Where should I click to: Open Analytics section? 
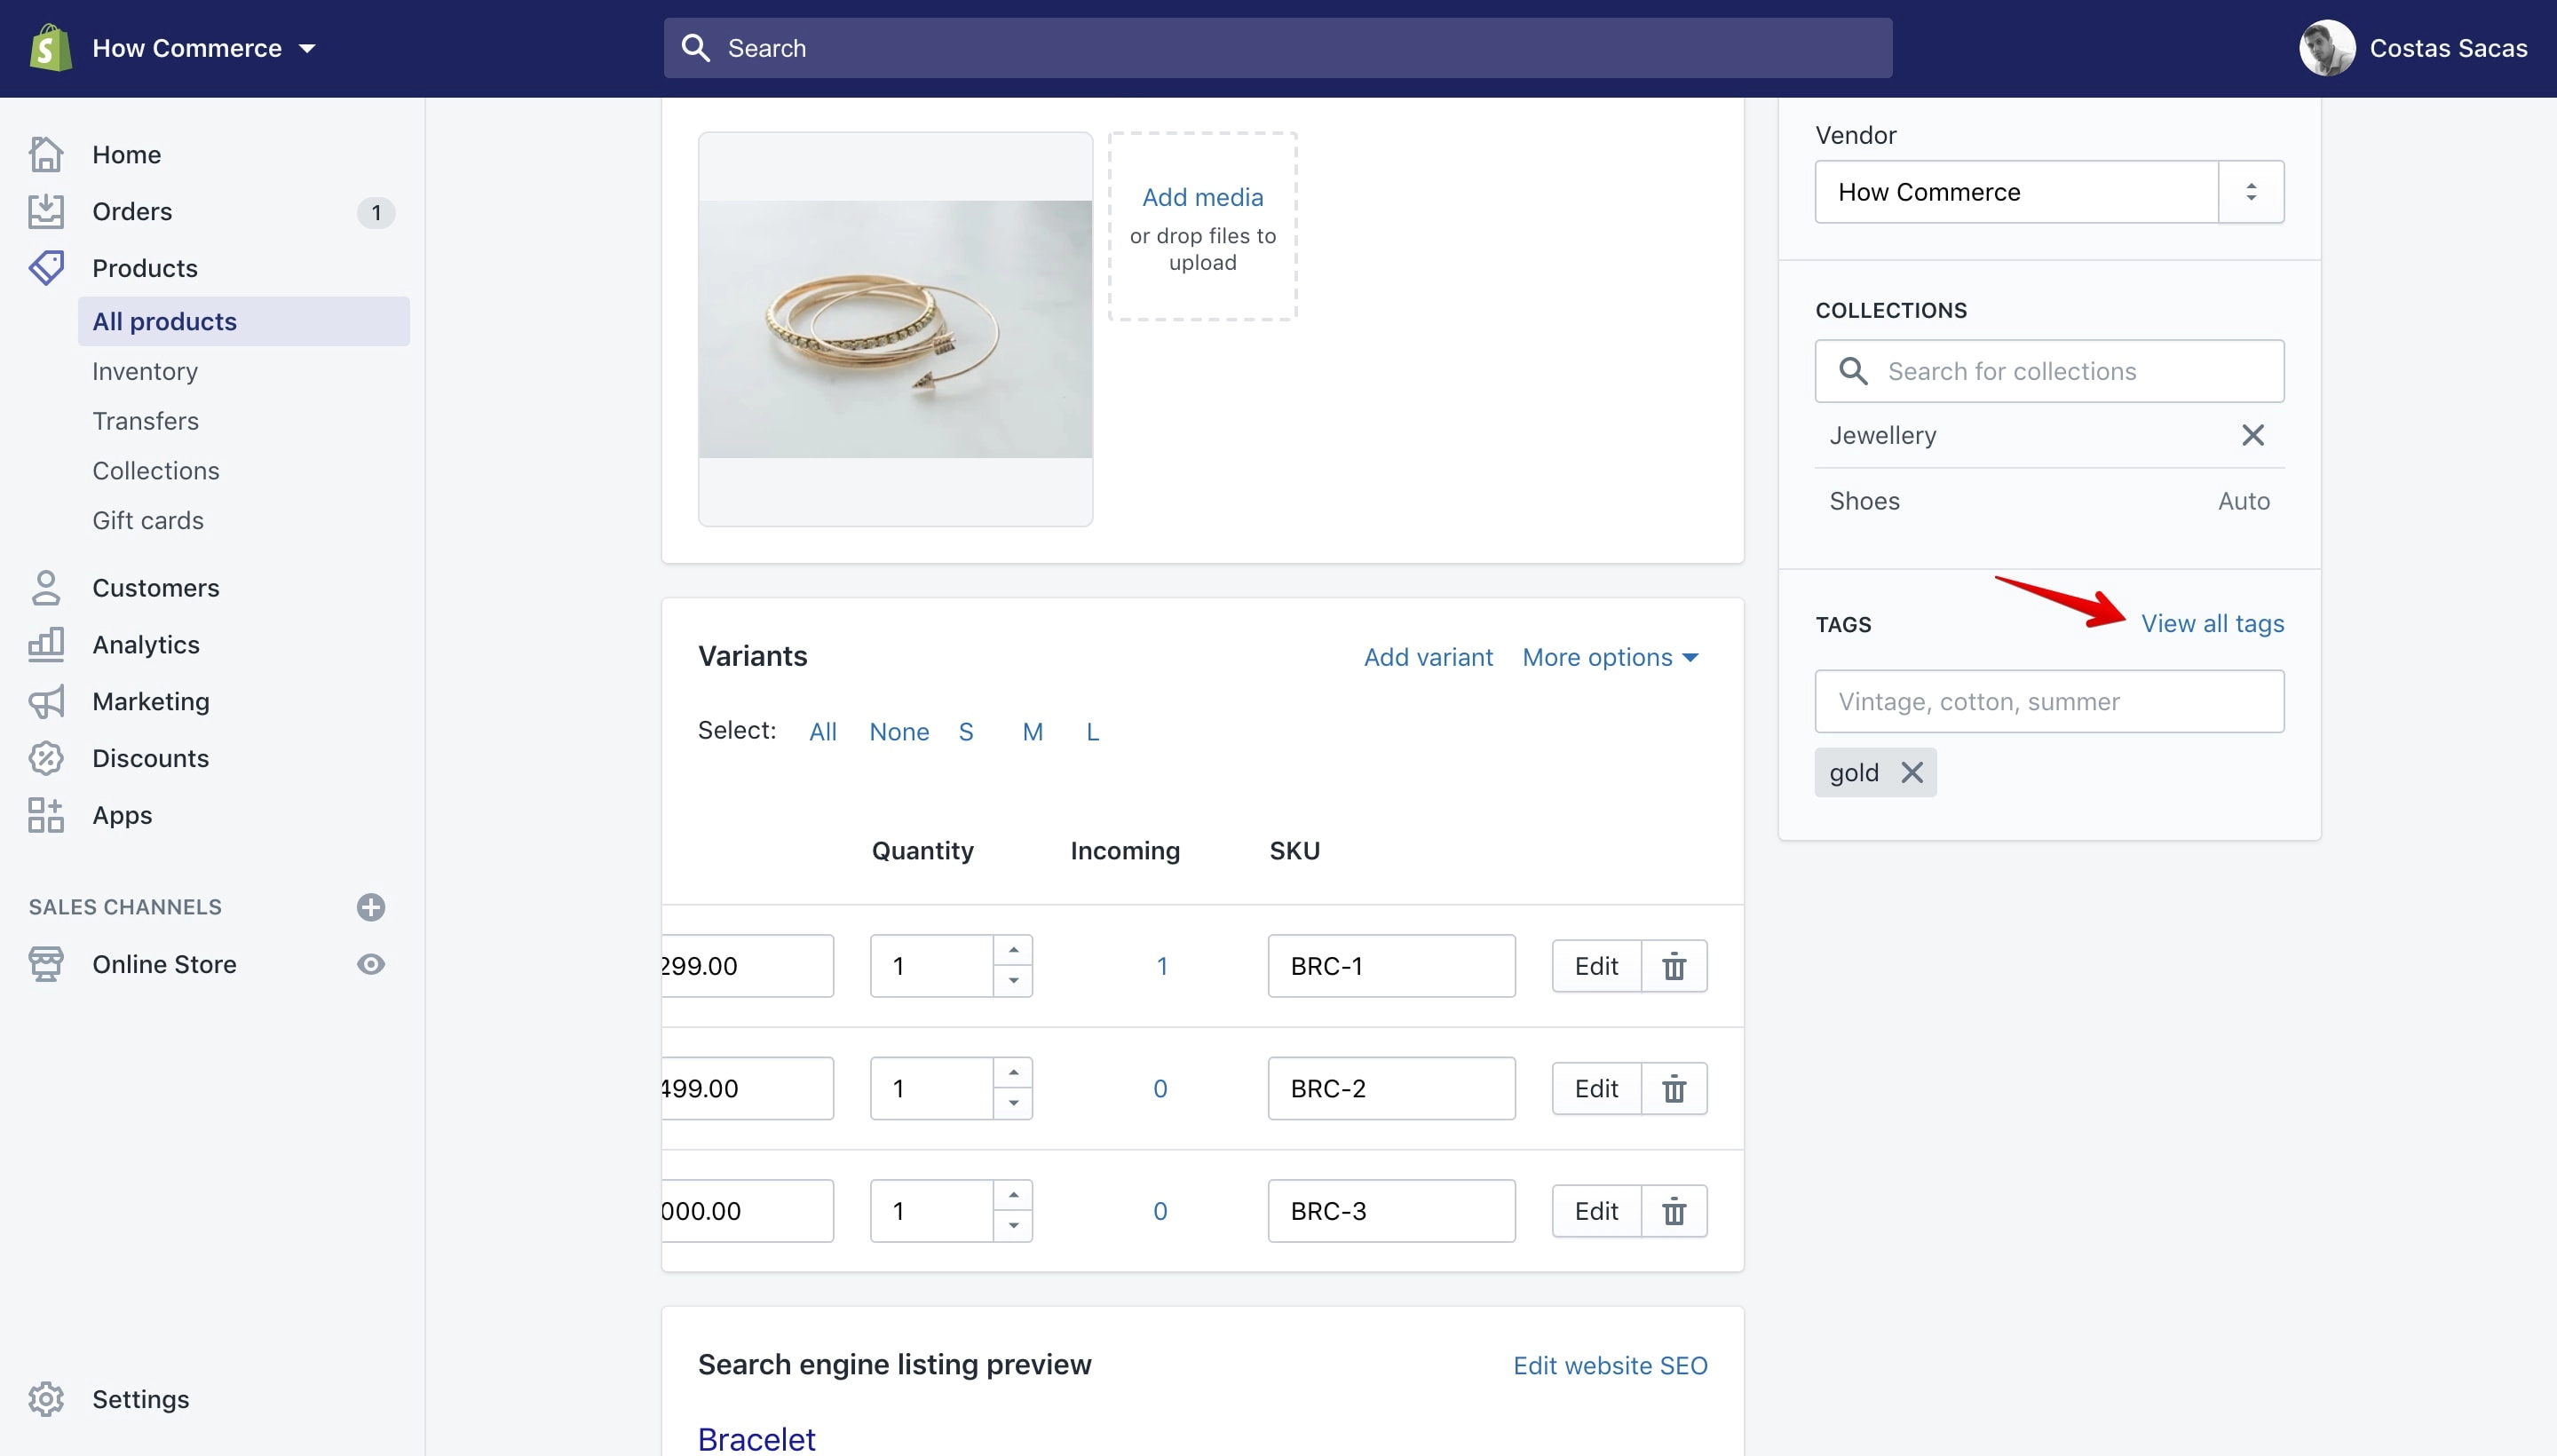[x=145, y=645]
